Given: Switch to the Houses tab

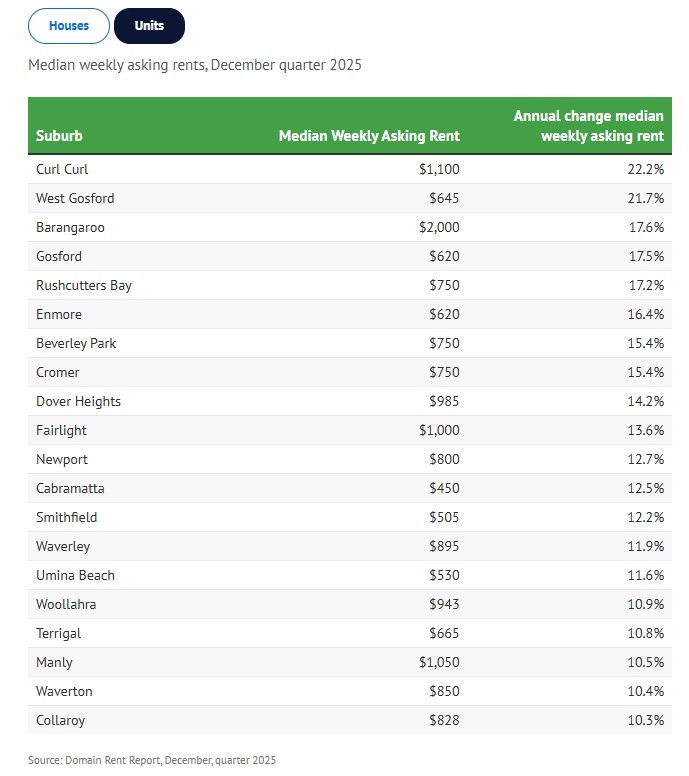Looking at the screenshot, I should tap(69, 26).
